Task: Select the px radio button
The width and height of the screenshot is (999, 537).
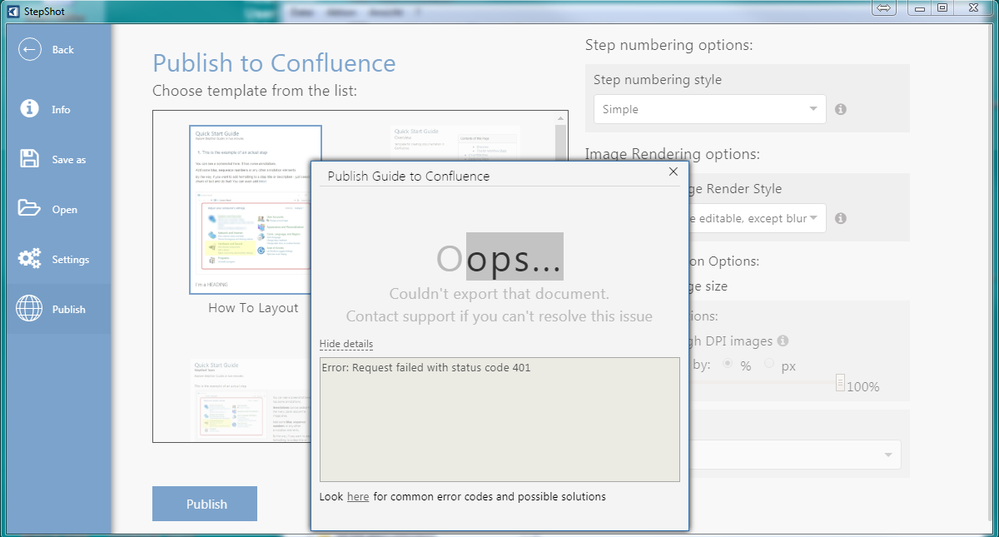Action: click(x=769, y=363)
